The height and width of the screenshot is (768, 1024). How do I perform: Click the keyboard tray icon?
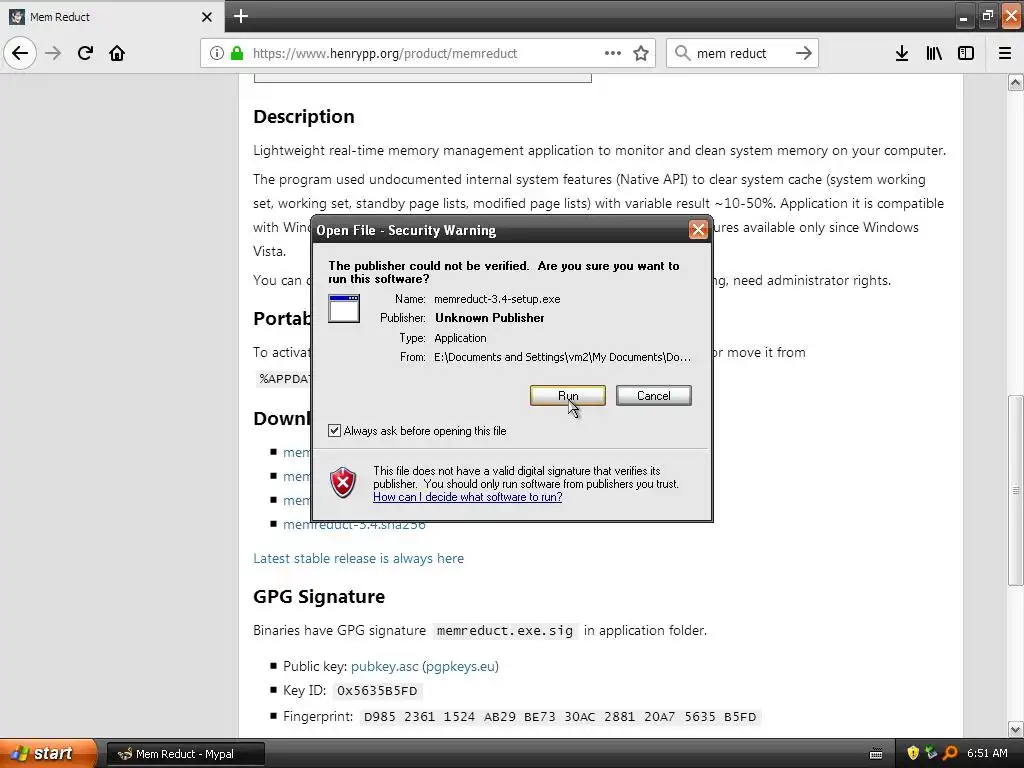876,754
